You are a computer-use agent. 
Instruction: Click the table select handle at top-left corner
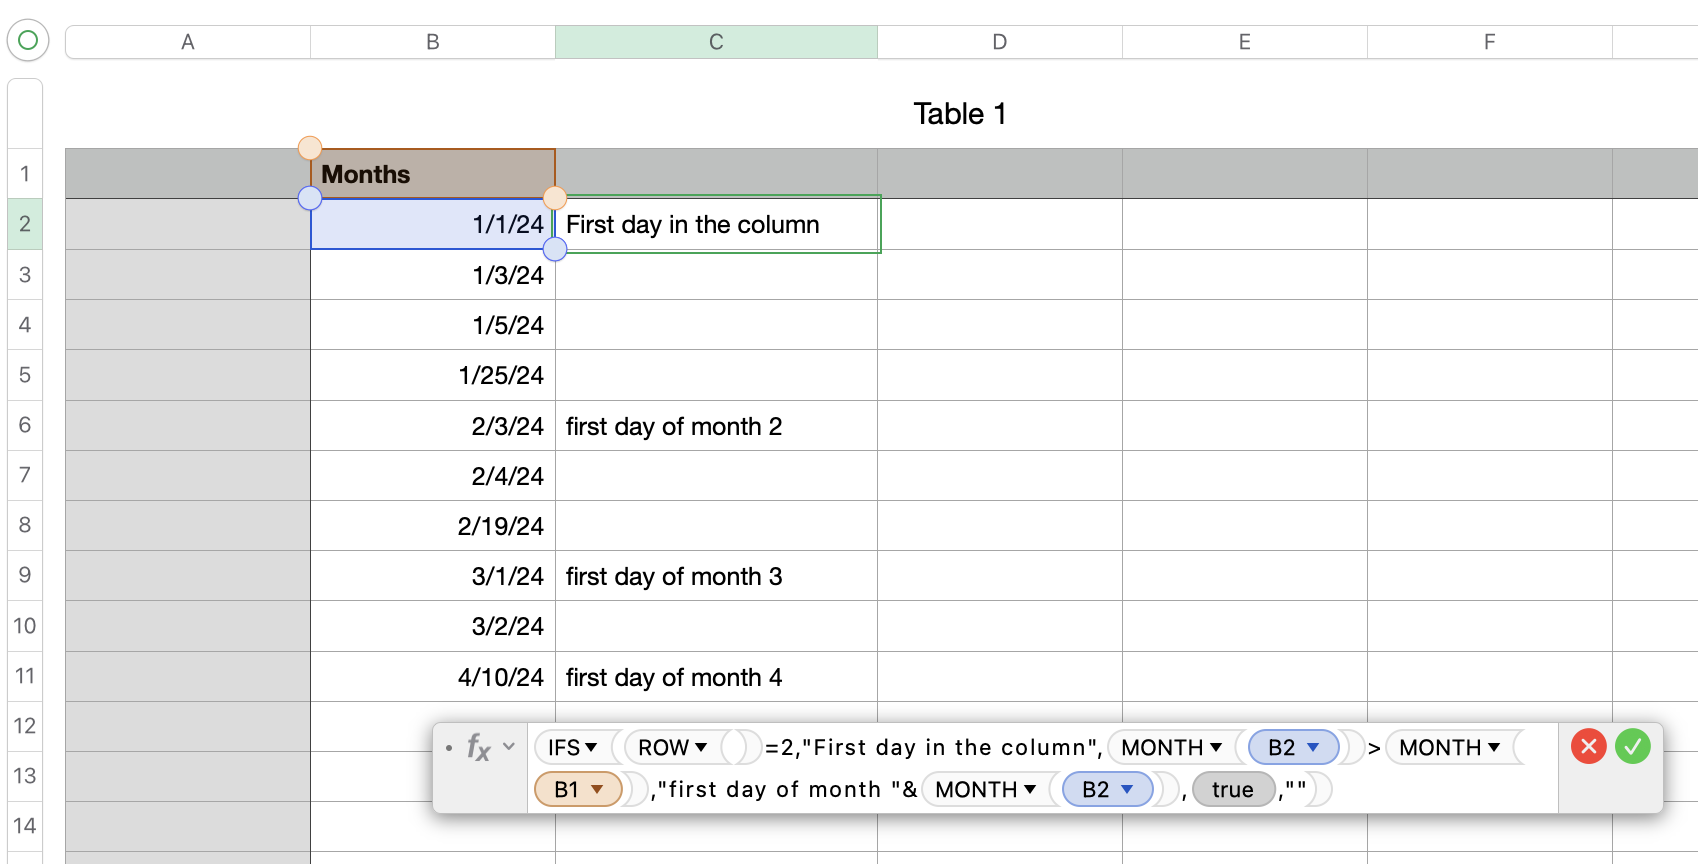coord(28,41)
